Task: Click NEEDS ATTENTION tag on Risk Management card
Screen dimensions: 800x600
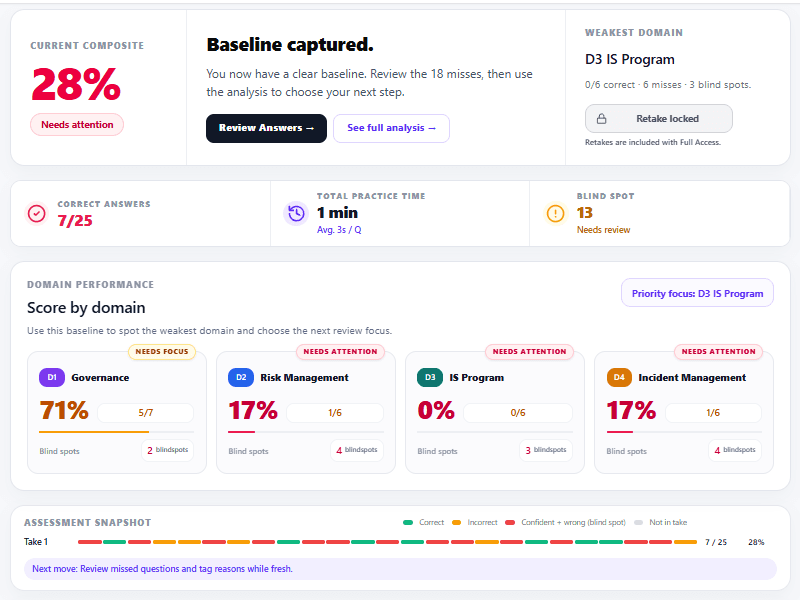Action: click(x=340, y=352)
